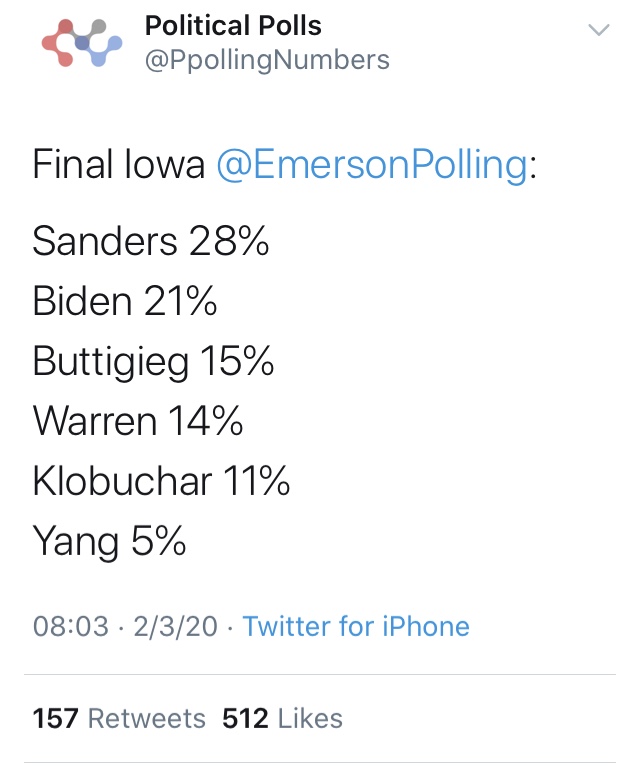Select the Yang 5% text line
Viewport: 640px width, 770px height.
(x=109, y=542)
